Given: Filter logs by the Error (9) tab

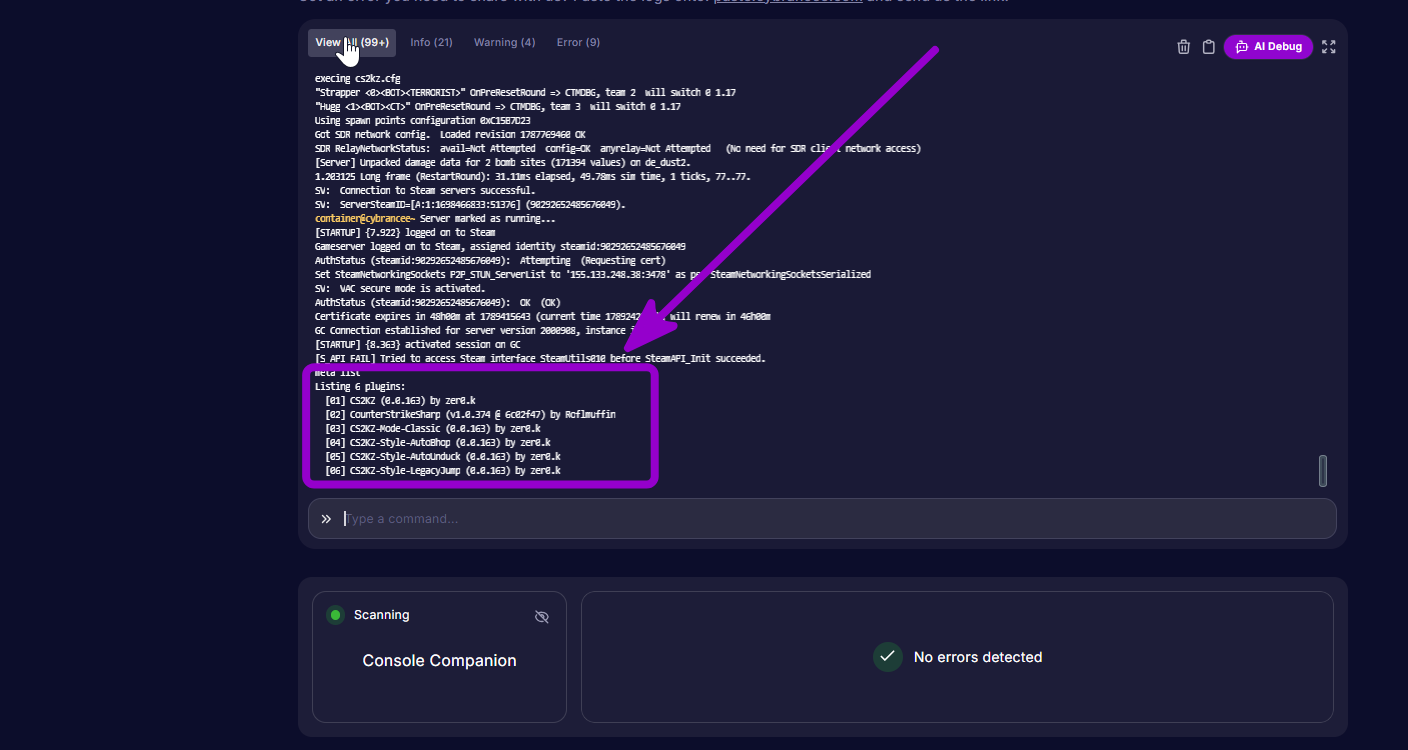Looking at the screenshot, I should [578, 43].
